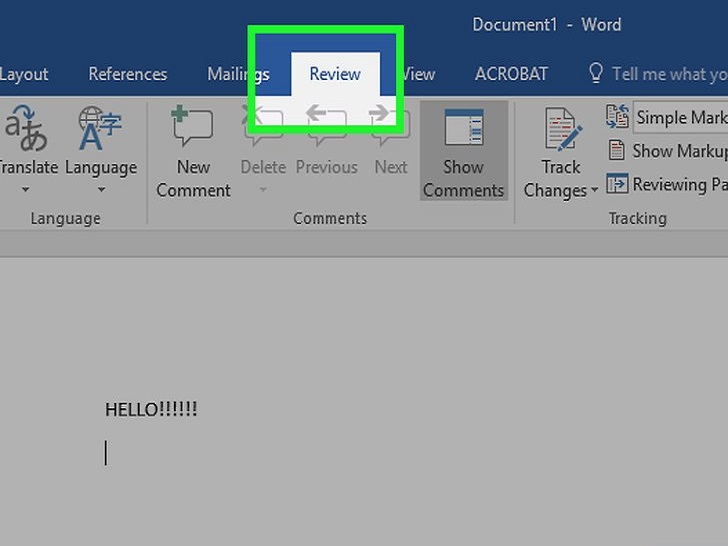Switch to the References tab
The width and height of the screenshot is (728, 546).
click(x=128, y=74)
